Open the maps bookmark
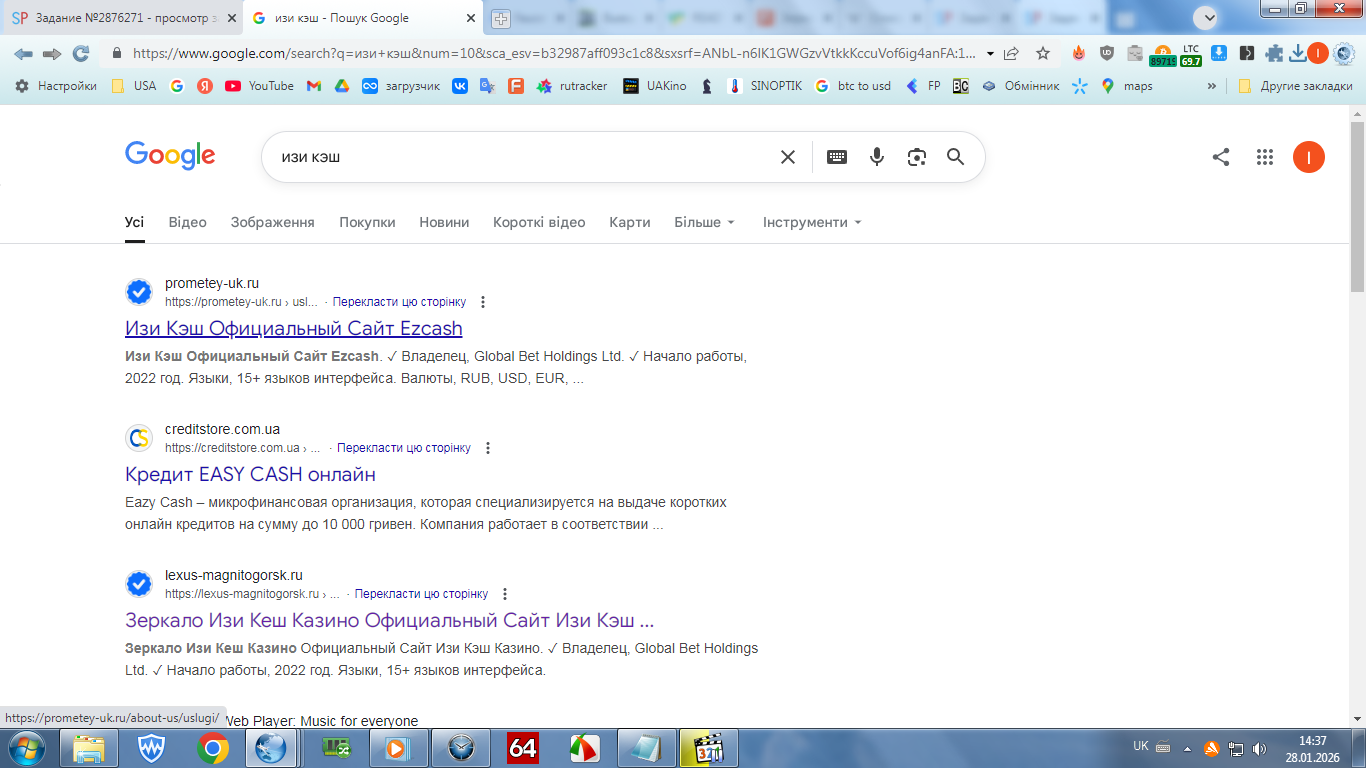 (1126, 86)
